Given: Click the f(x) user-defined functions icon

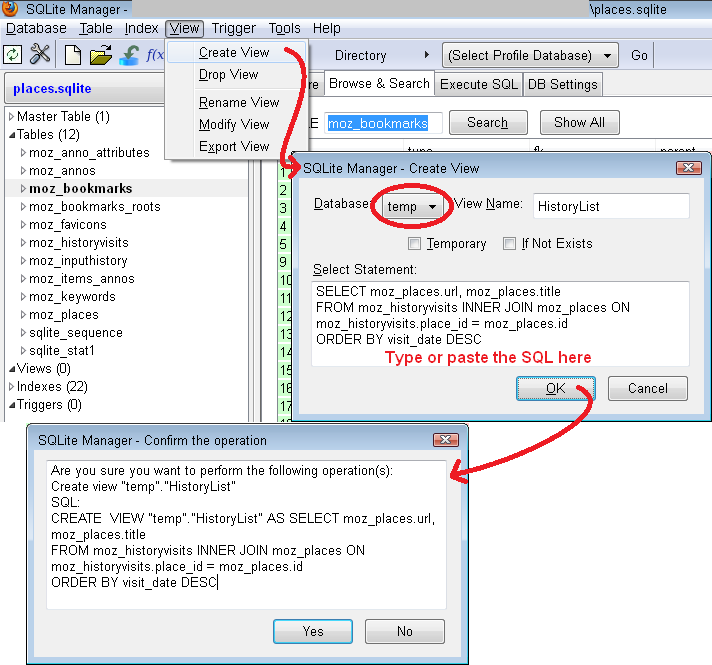Looking at the screenshot, I should pos(155,55).
